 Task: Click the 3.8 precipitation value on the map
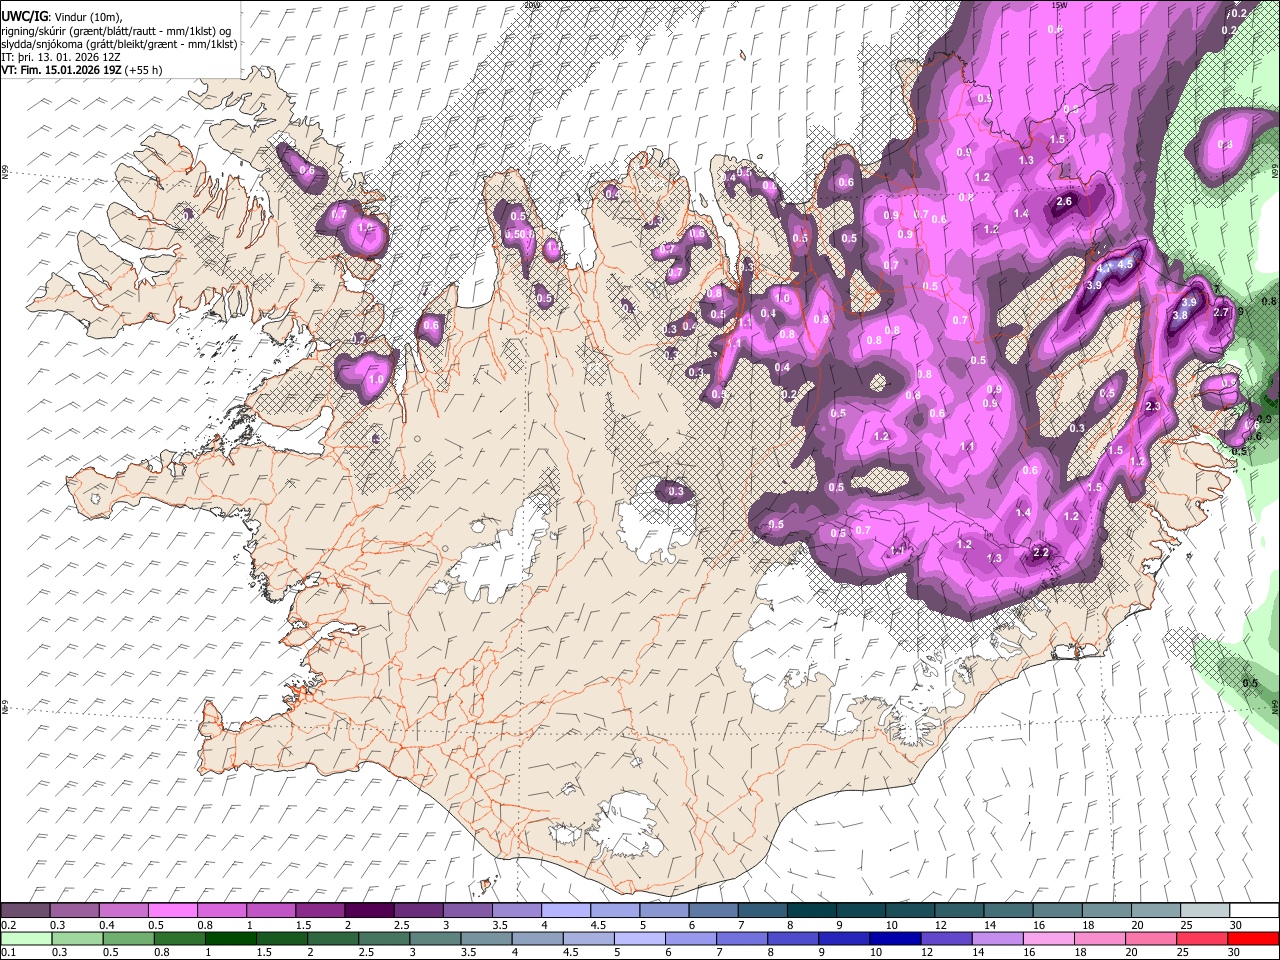[1180, 315]
